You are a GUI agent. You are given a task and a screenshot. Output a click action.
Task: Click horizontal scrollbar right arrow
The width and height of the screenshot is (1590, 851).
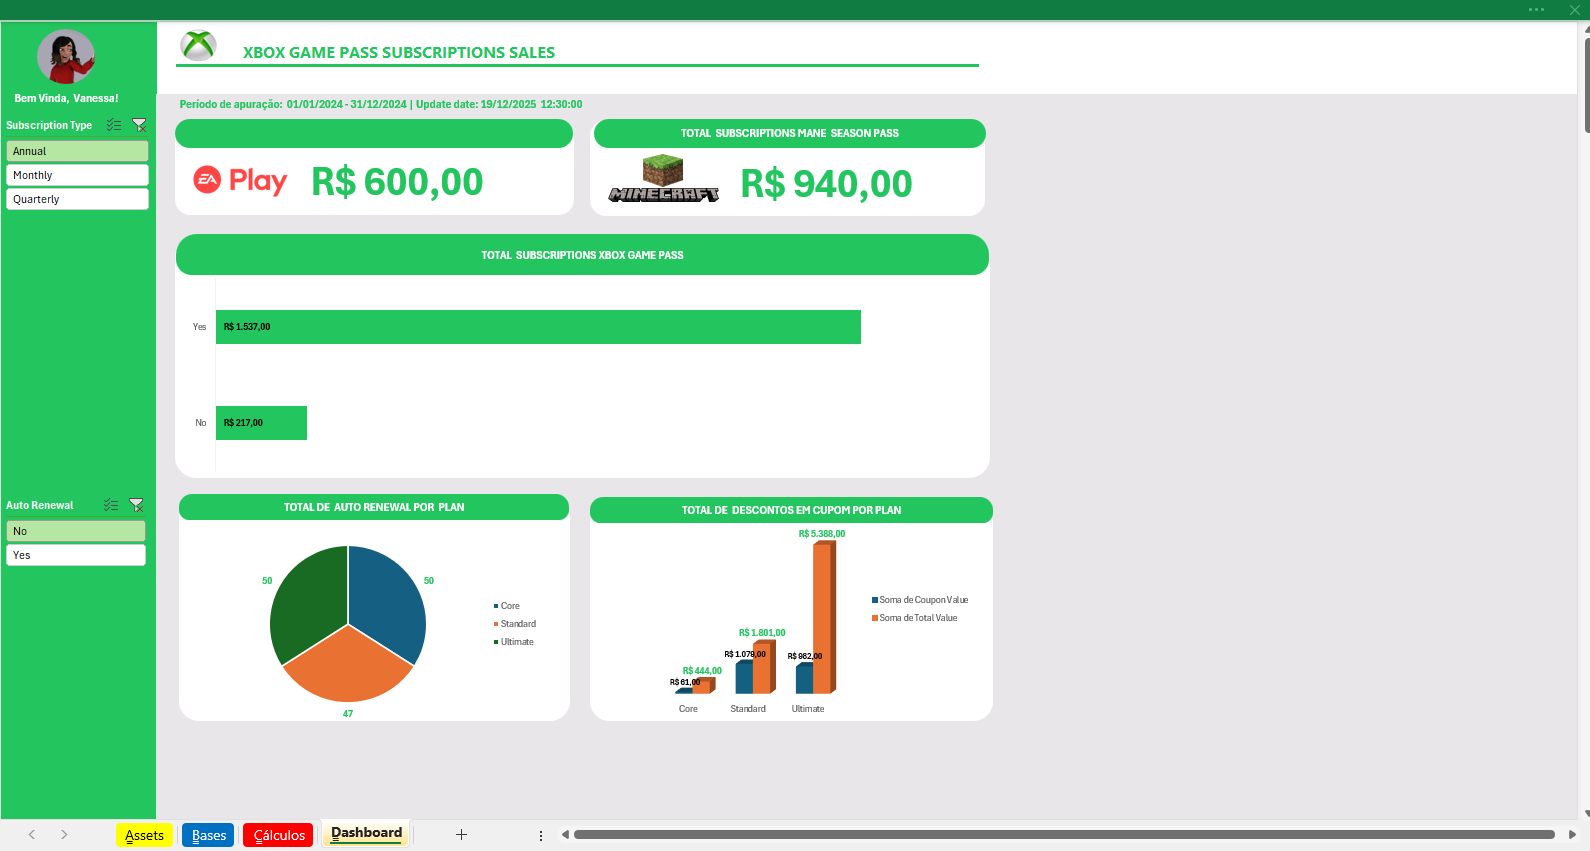pos(1572,834)
